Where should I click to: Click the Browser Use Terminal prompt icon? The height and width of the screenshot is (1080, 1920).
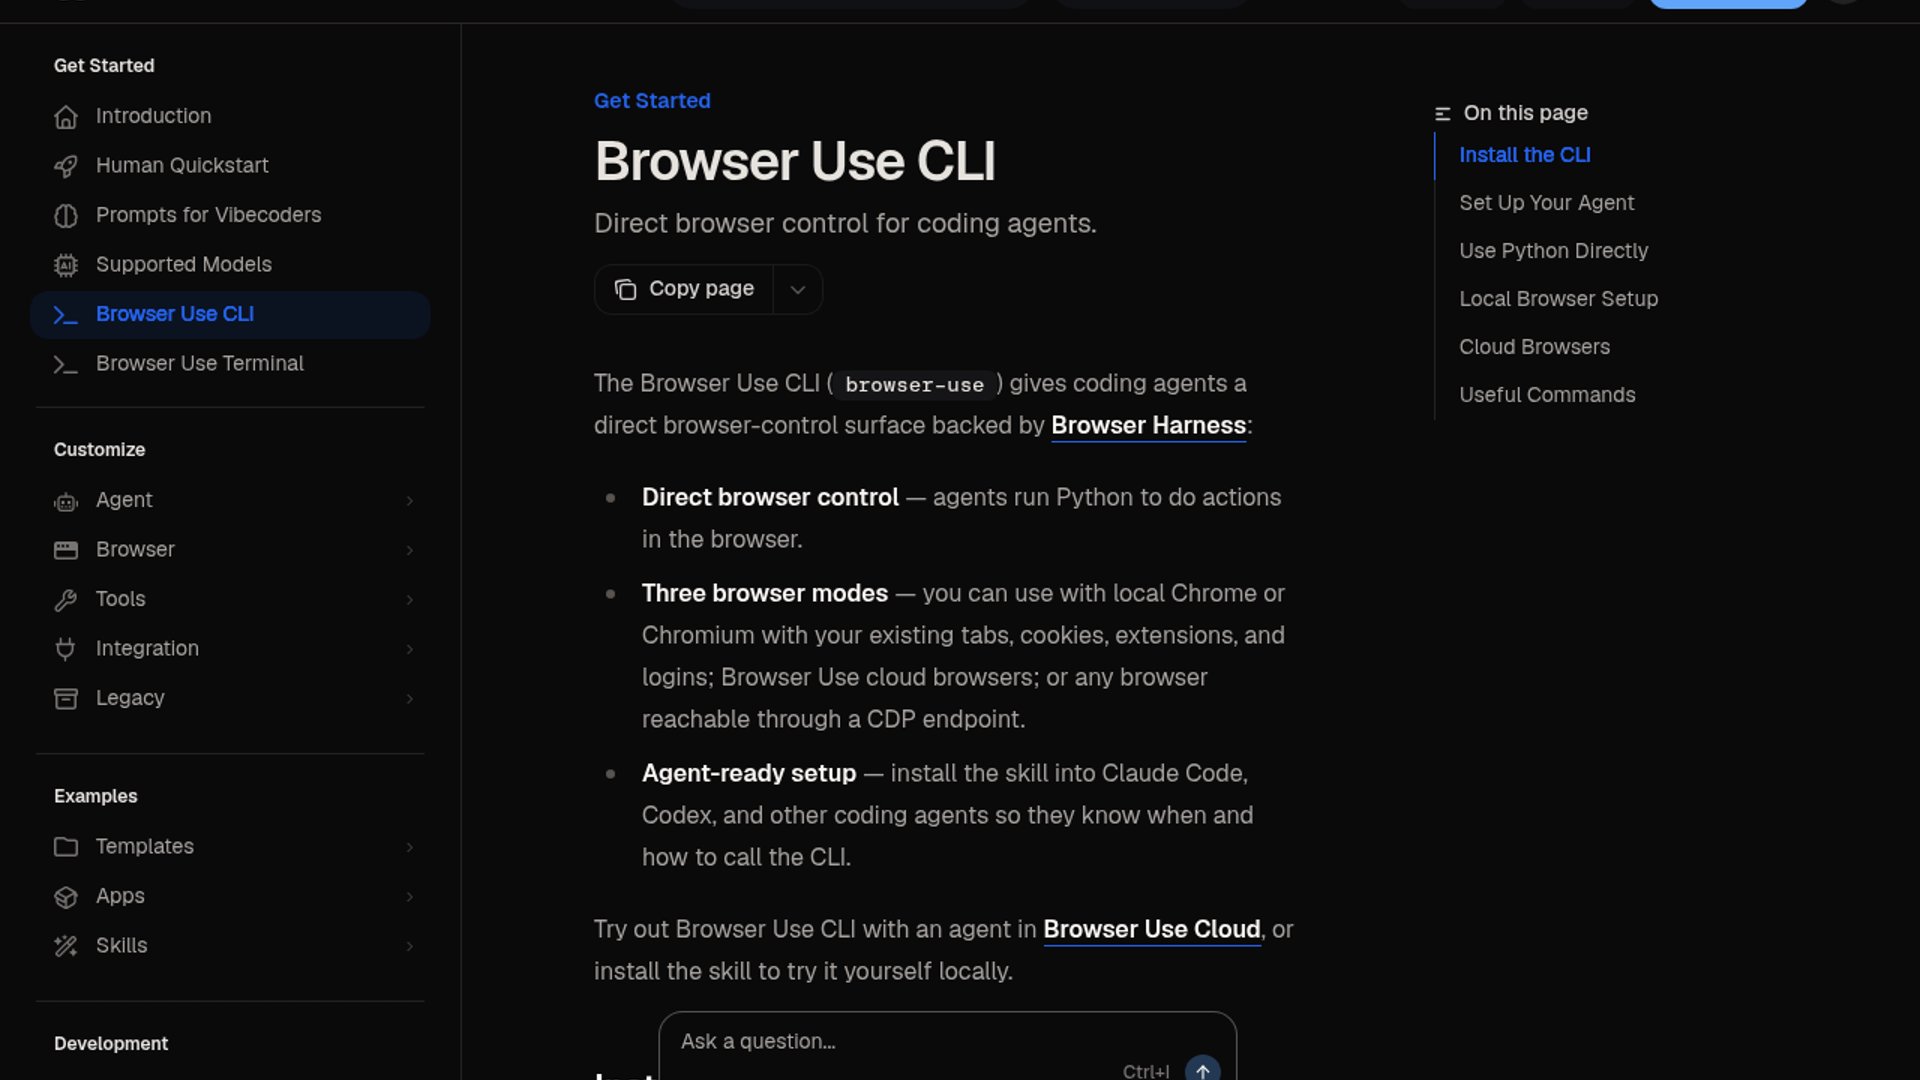click(x=66, y=364)
